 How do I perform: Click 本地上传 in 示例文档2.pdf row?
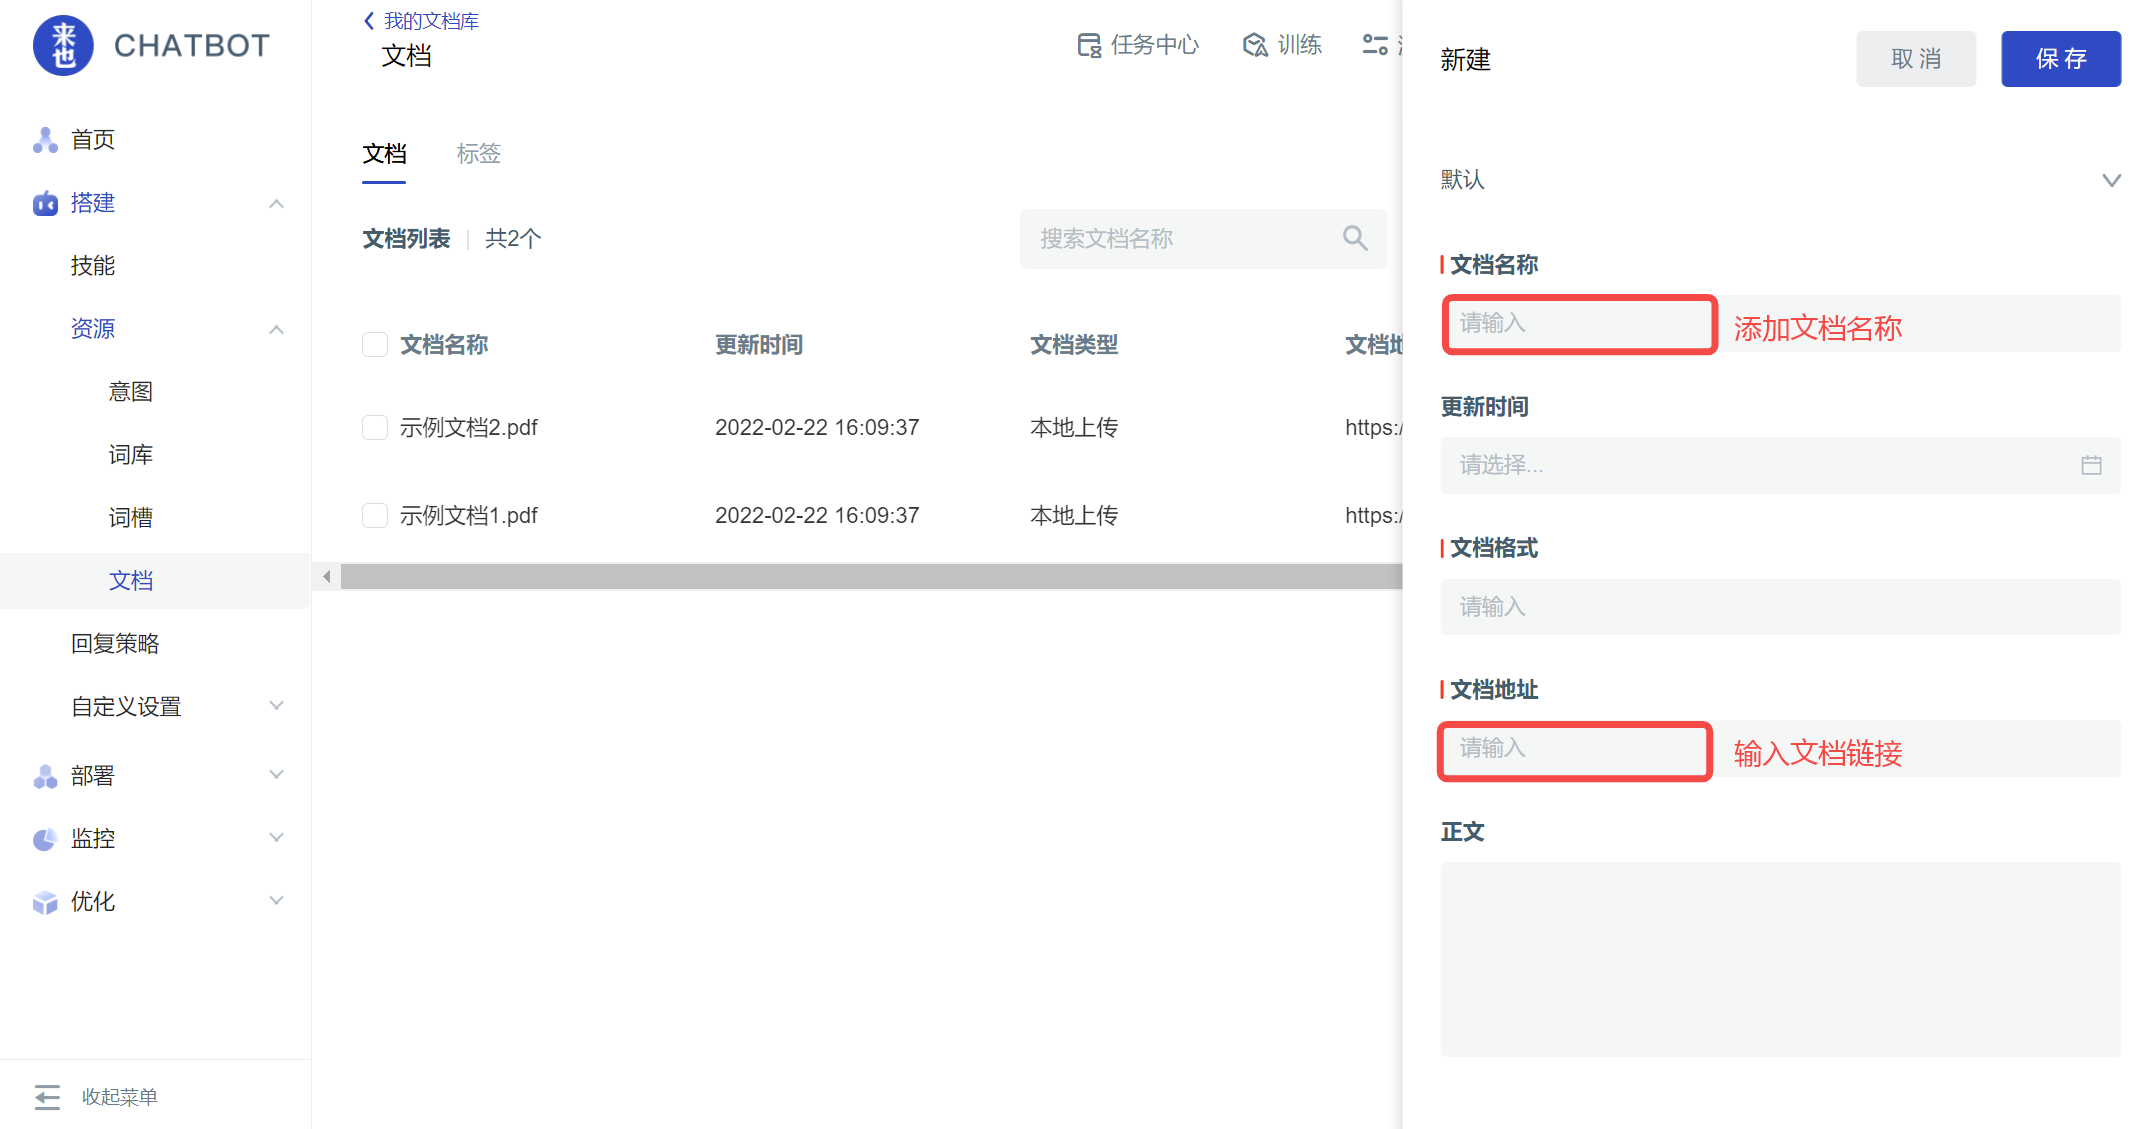[x=1074, y=428]
